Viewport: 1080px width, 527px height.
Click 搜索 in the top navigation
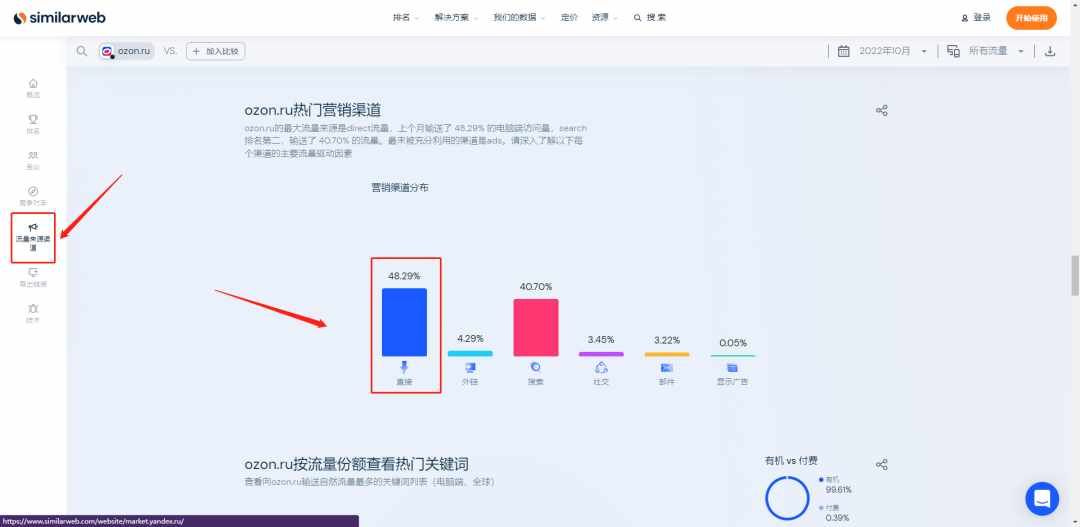pos(650,18)
